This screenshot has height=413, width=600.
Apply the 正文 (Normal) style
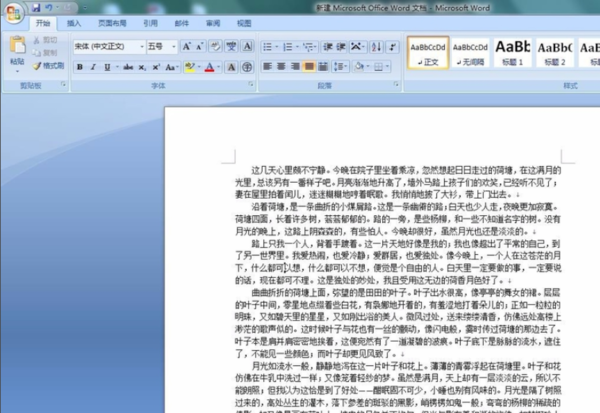click(428, 53)
